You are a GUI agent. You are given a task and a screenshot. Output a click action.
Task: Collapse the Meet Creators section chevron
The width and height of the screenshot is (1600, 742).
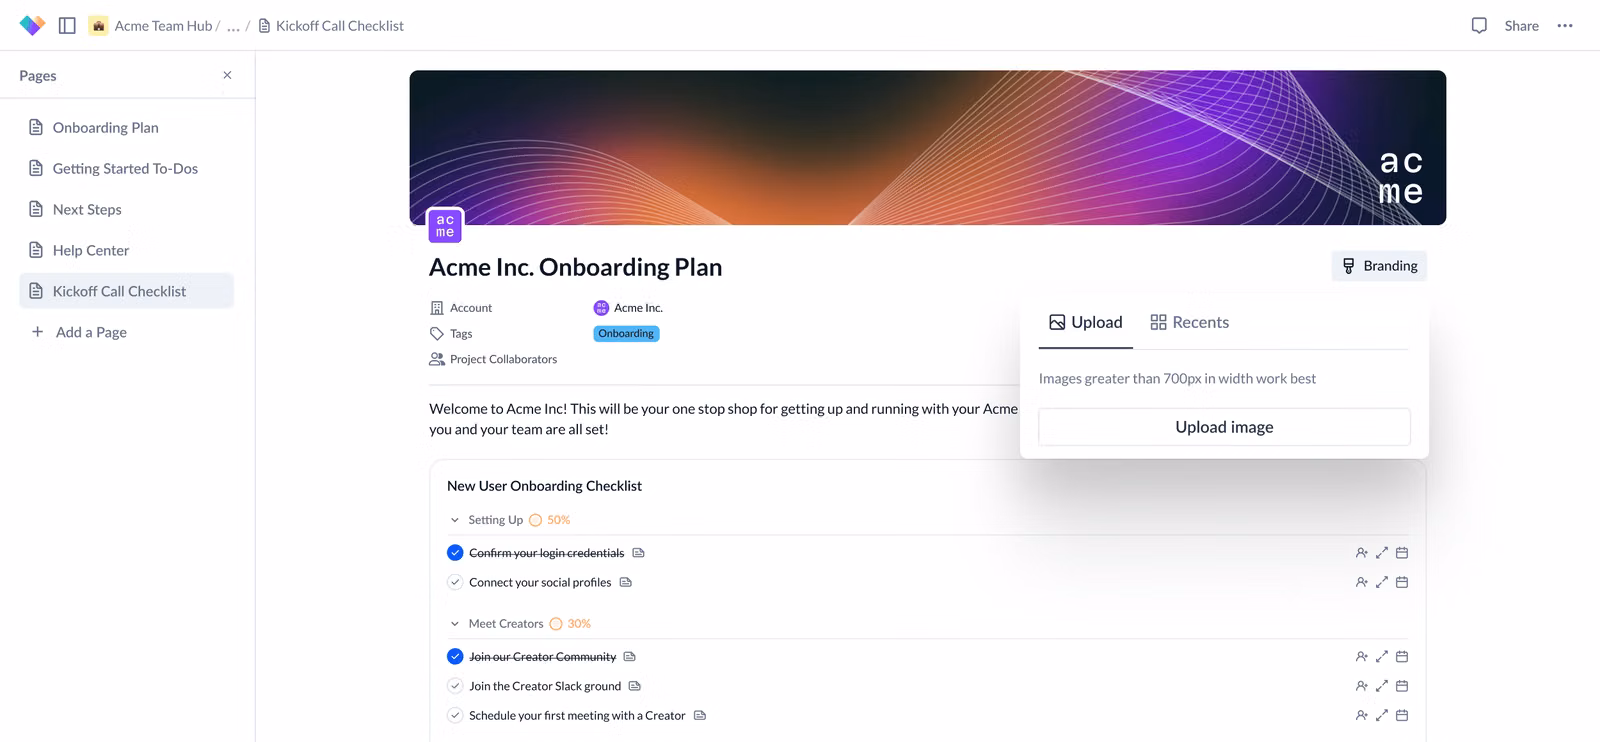point(455,624)
